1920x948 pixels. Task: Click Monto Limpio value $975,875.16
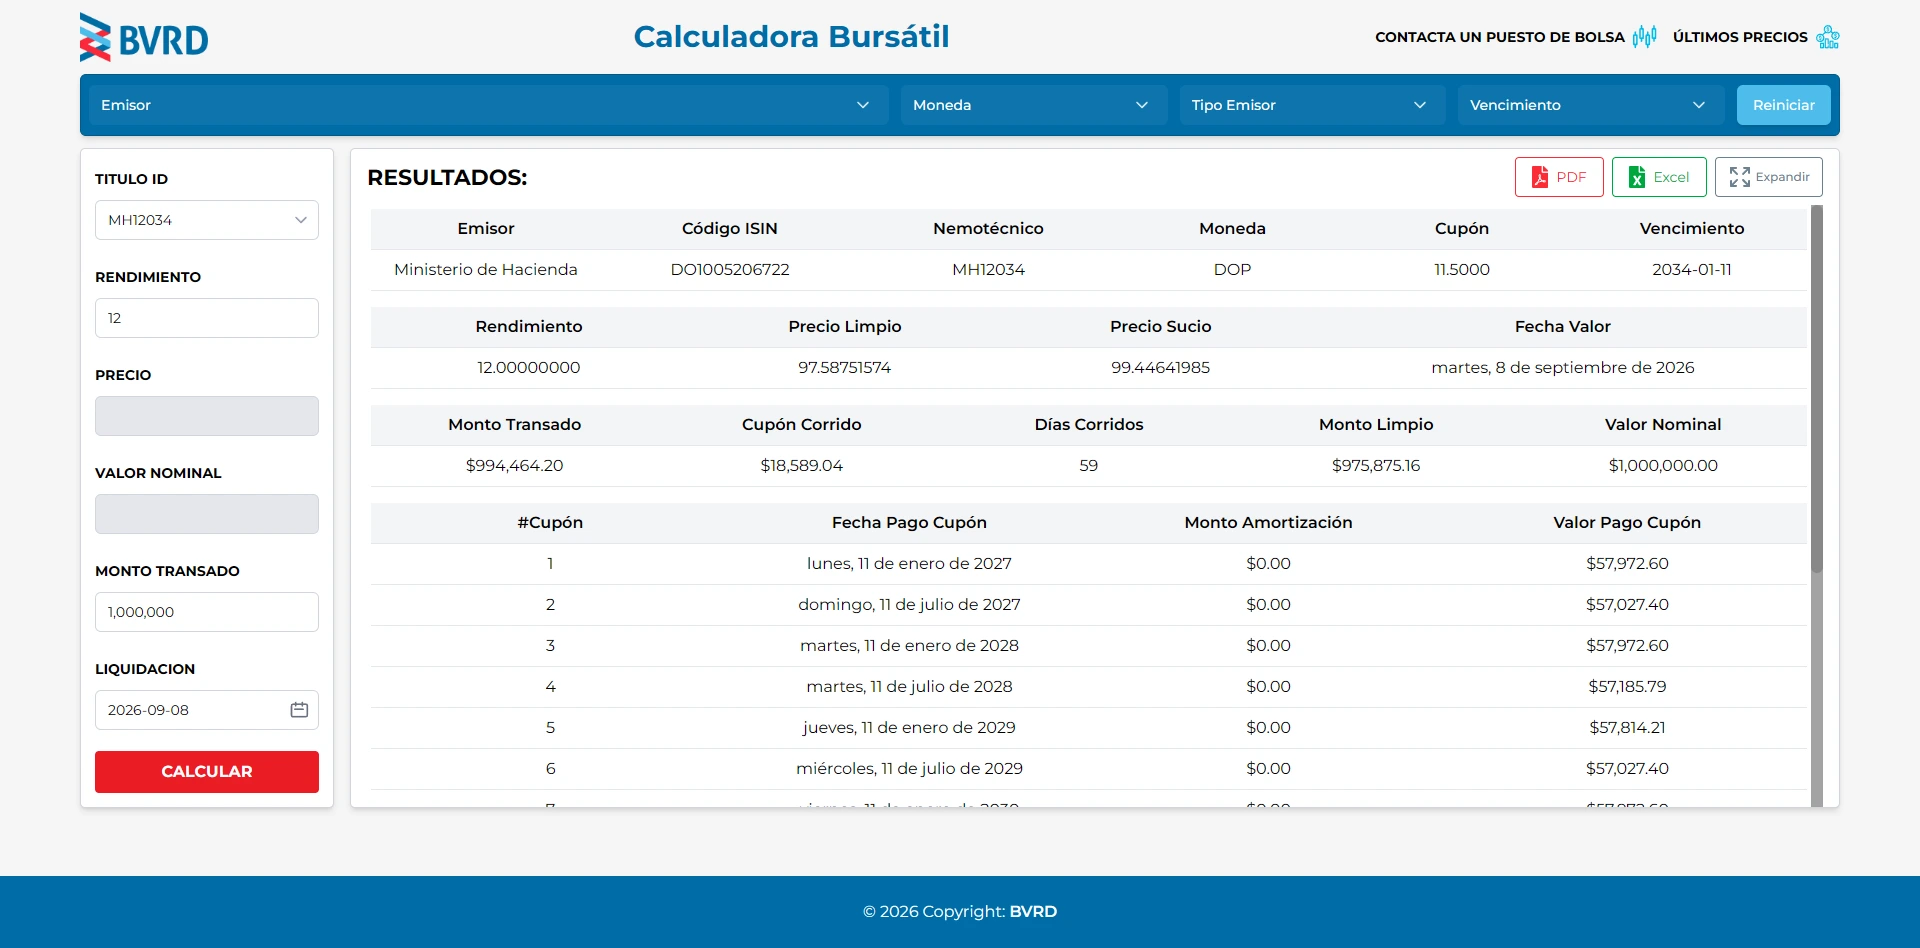1376,466
